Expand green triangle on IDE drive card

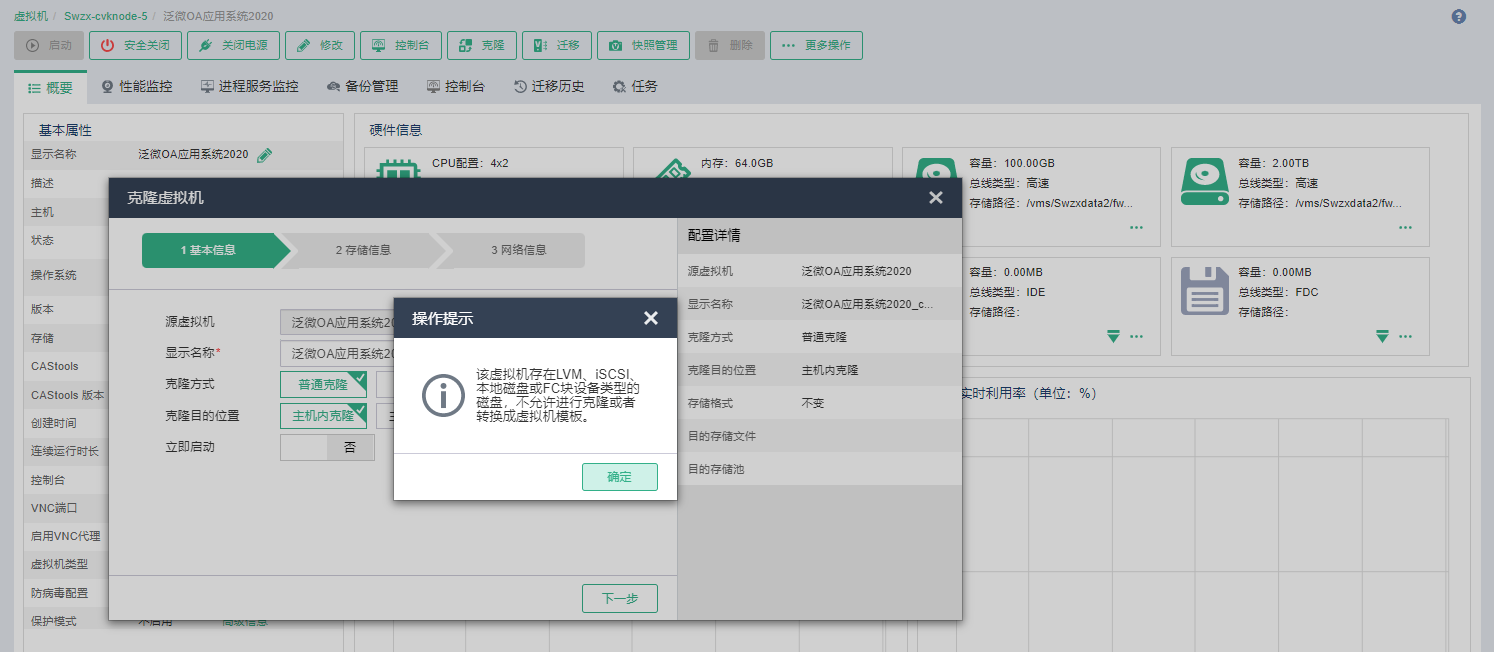tap(1113, 336)
